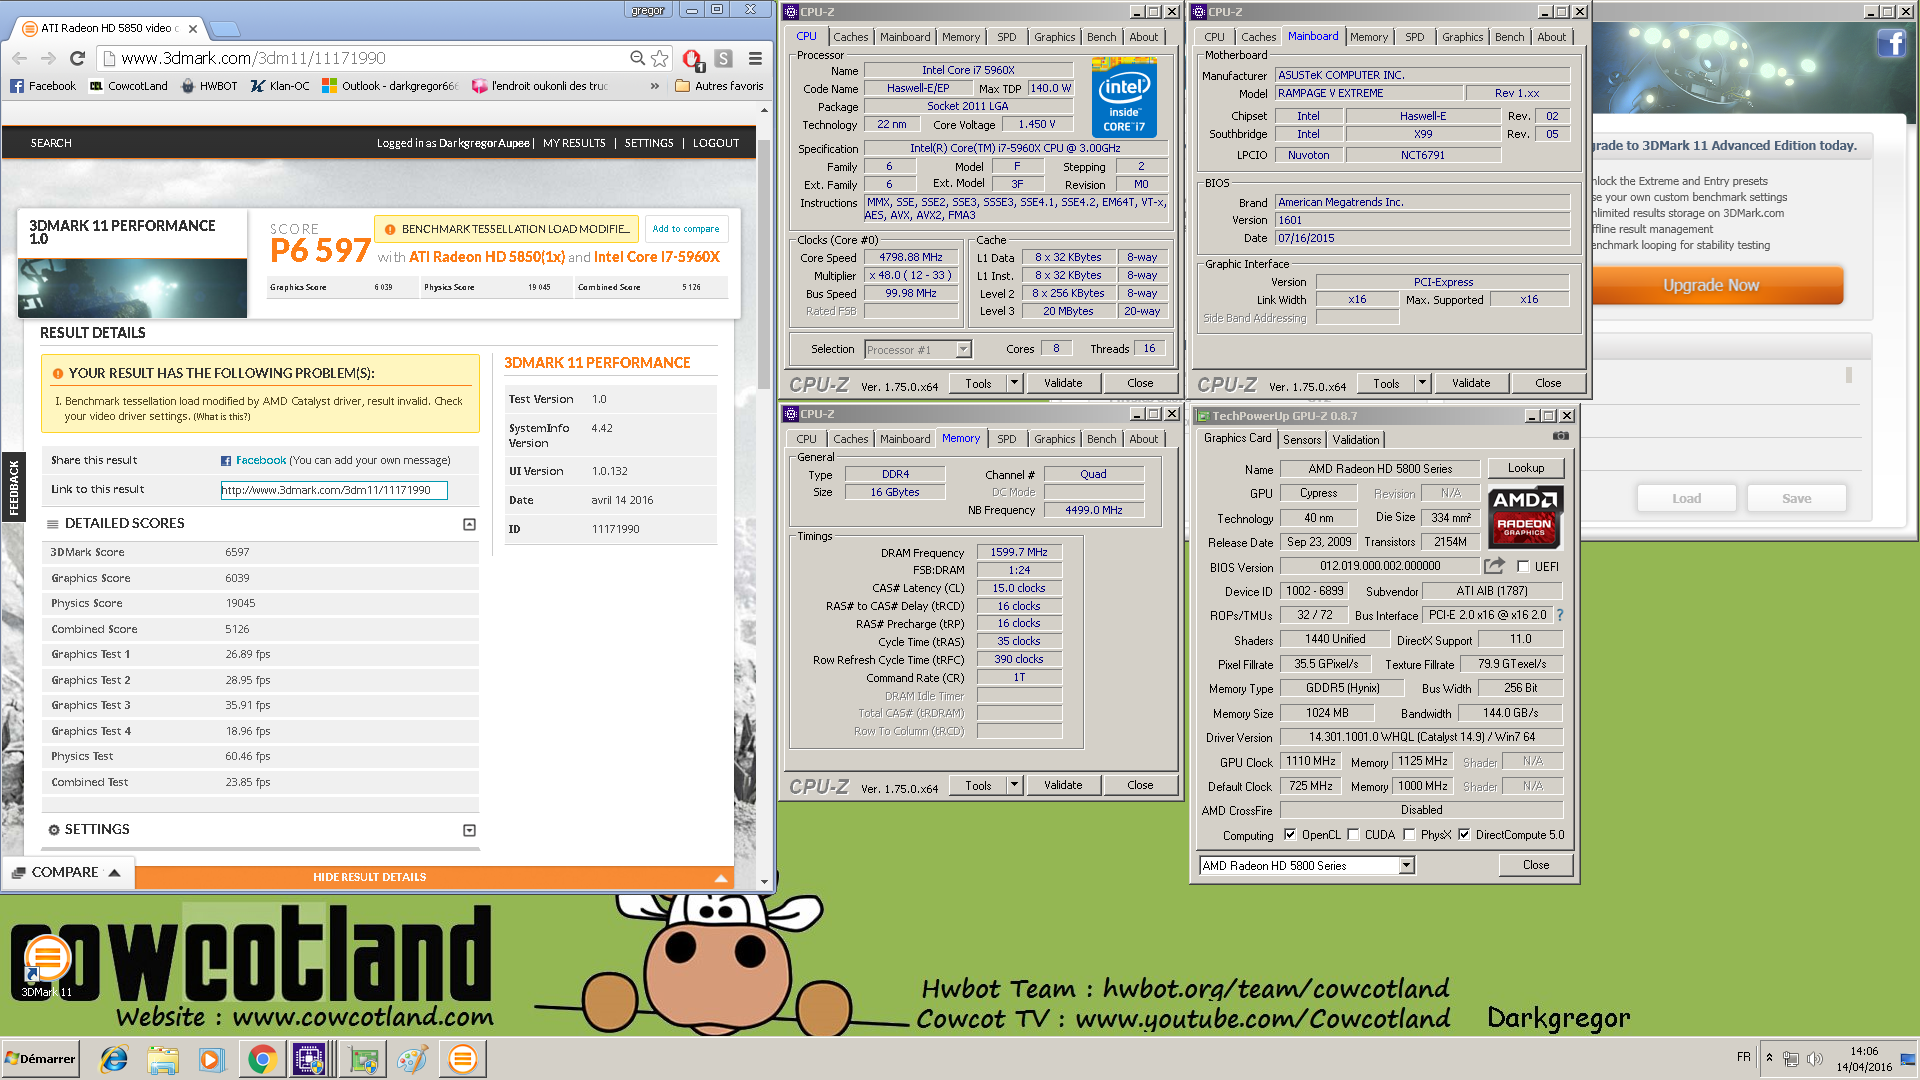Click Chrome's reload page icon
1920x1080 pixels.
[x=76, y=58]
